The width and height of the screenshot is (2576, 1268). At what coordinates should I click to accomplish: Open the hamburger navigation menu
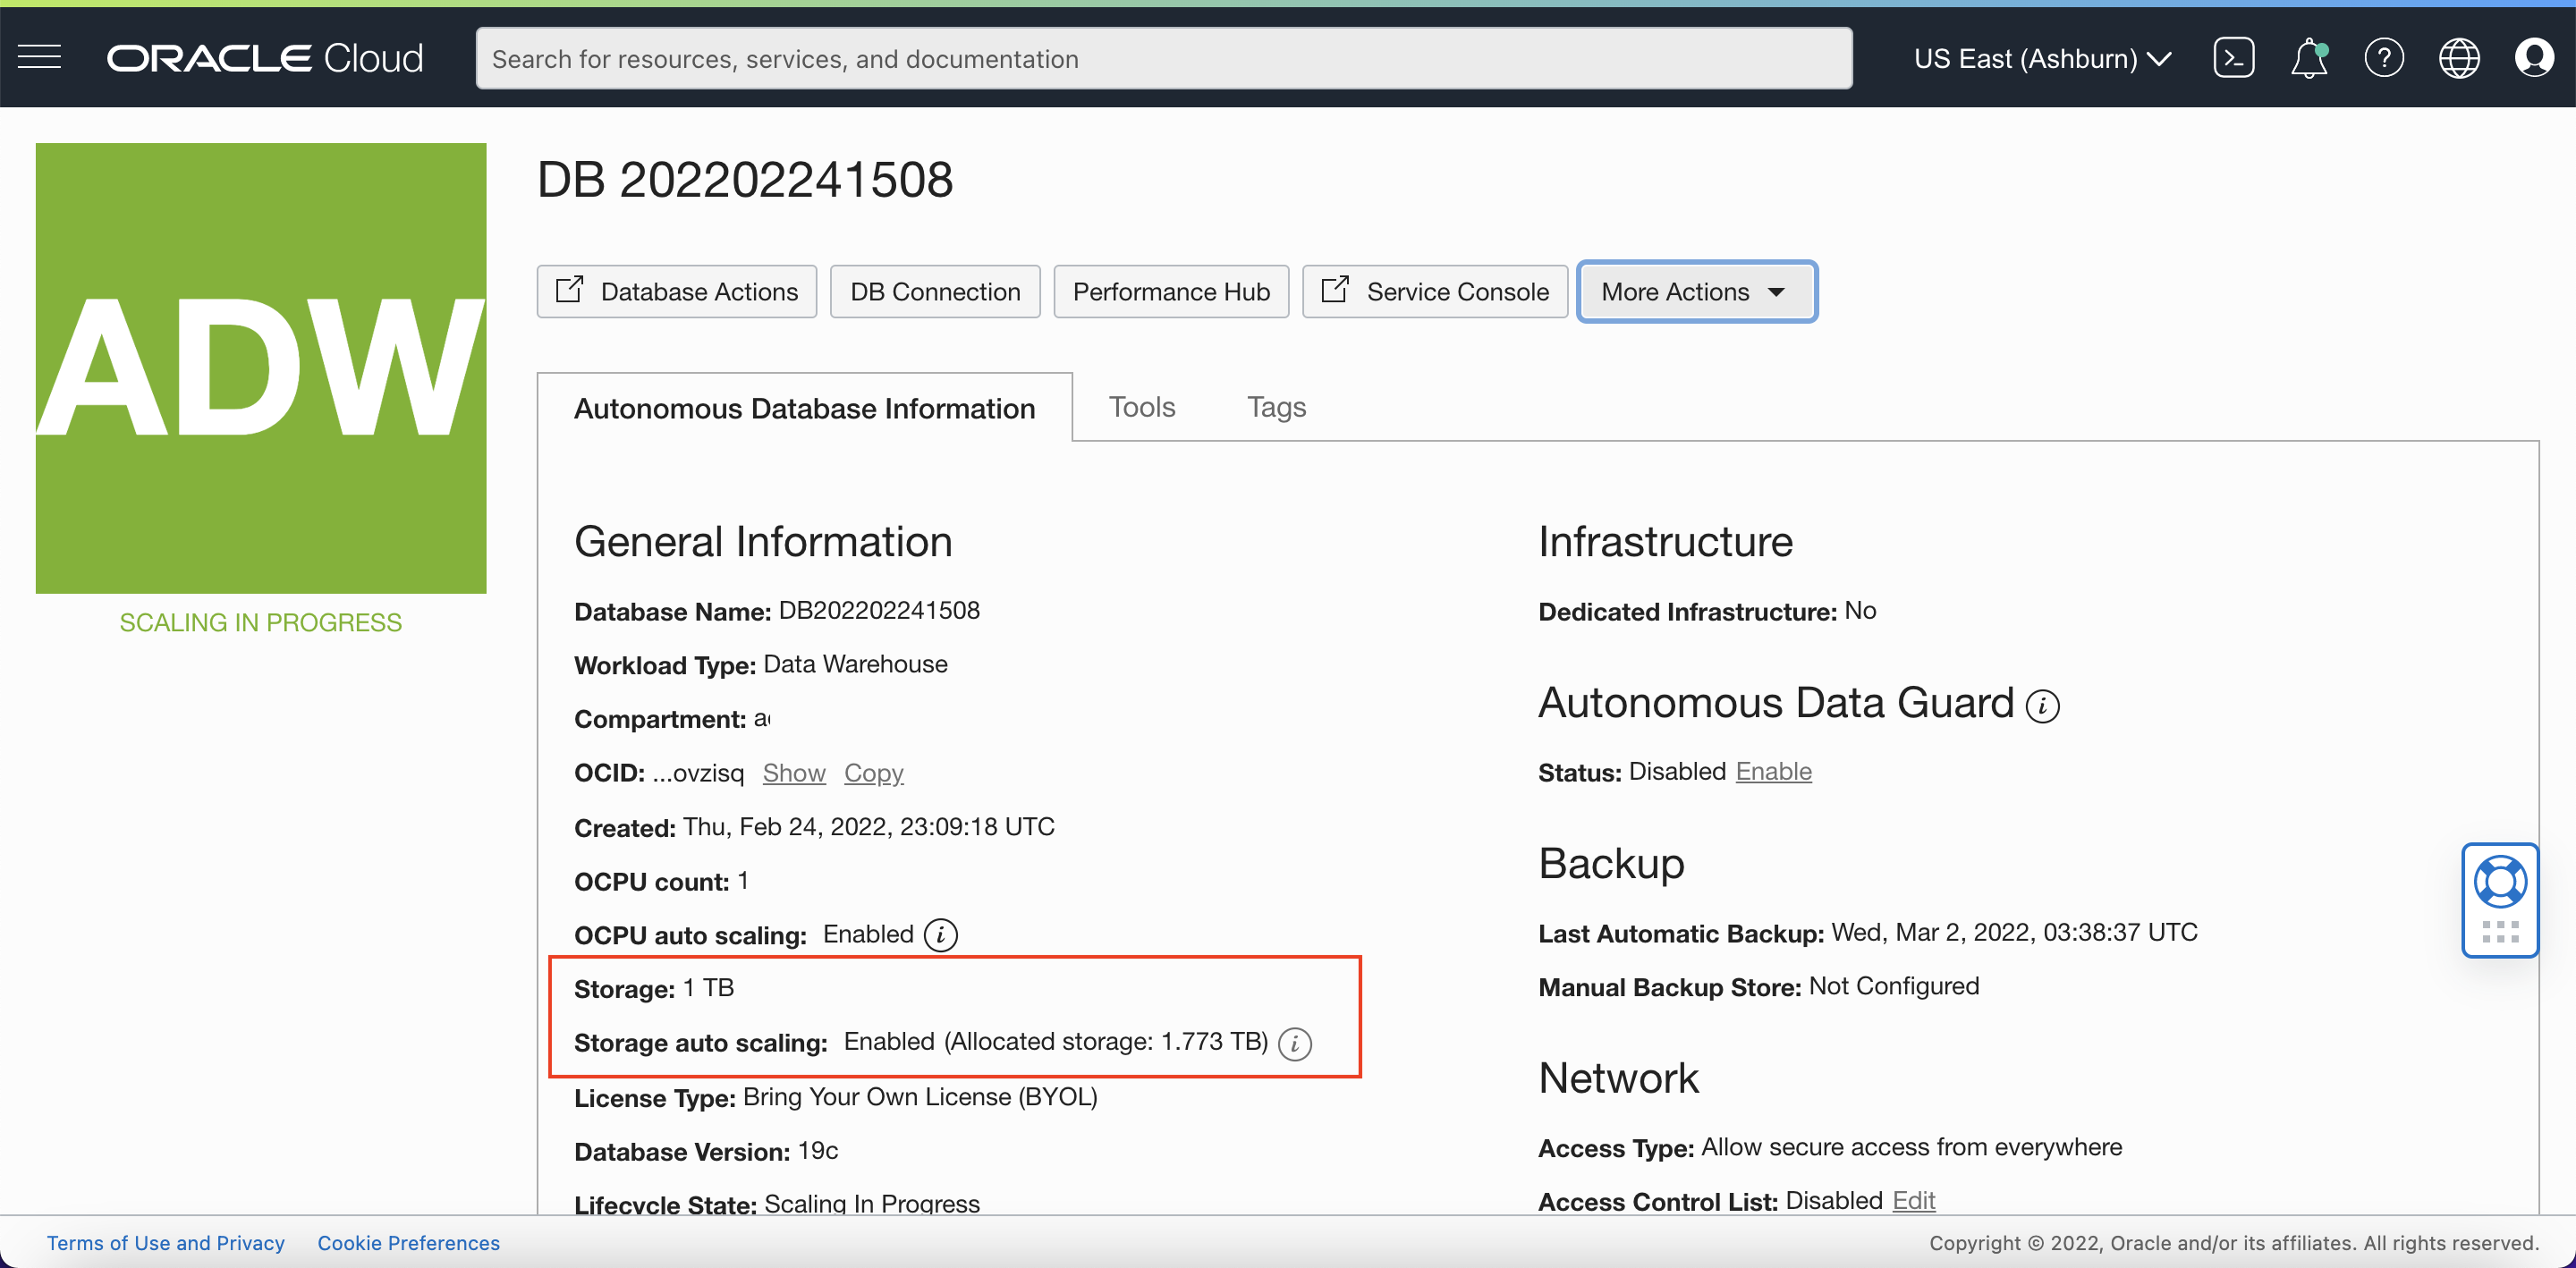tap(40, 58)
